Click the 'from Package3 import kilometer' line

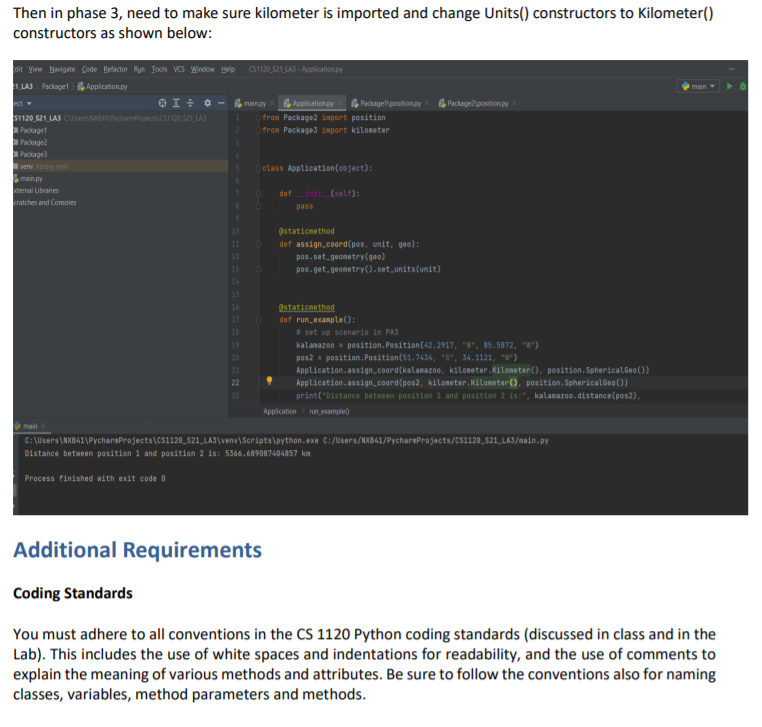click(x=326, y=130)
